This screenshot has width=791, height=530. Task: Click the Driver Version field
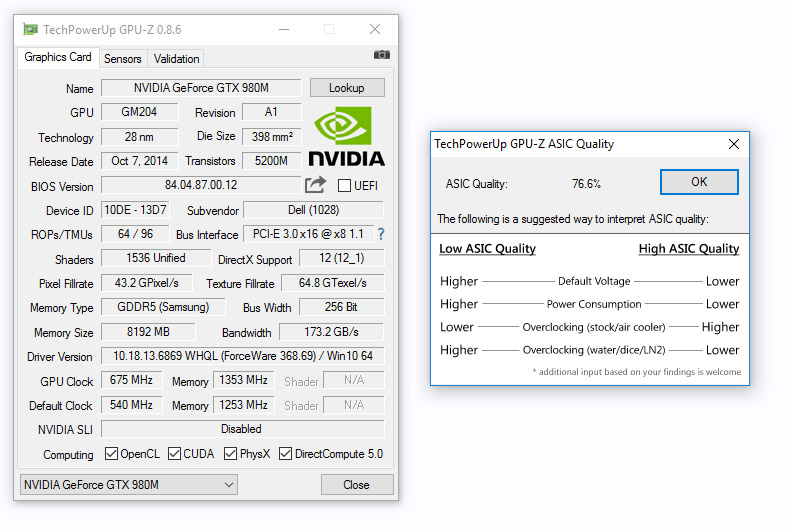point(243,356)
